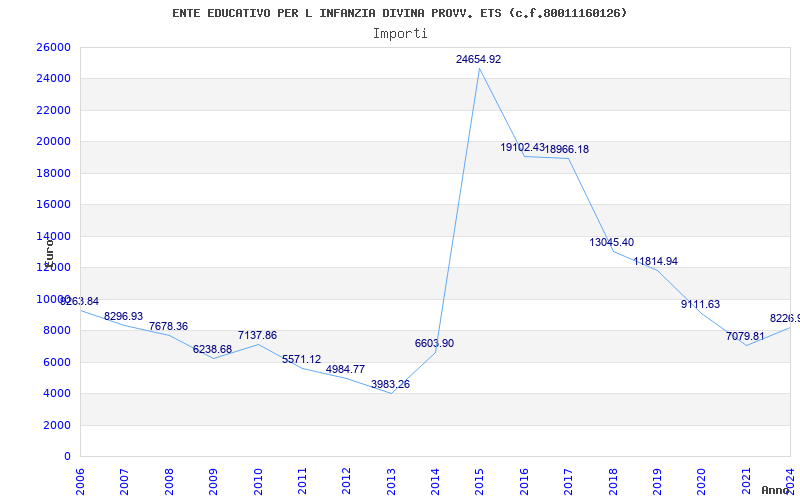
Task: Click the 0 y-axis tick label
Action: (67, 456)
